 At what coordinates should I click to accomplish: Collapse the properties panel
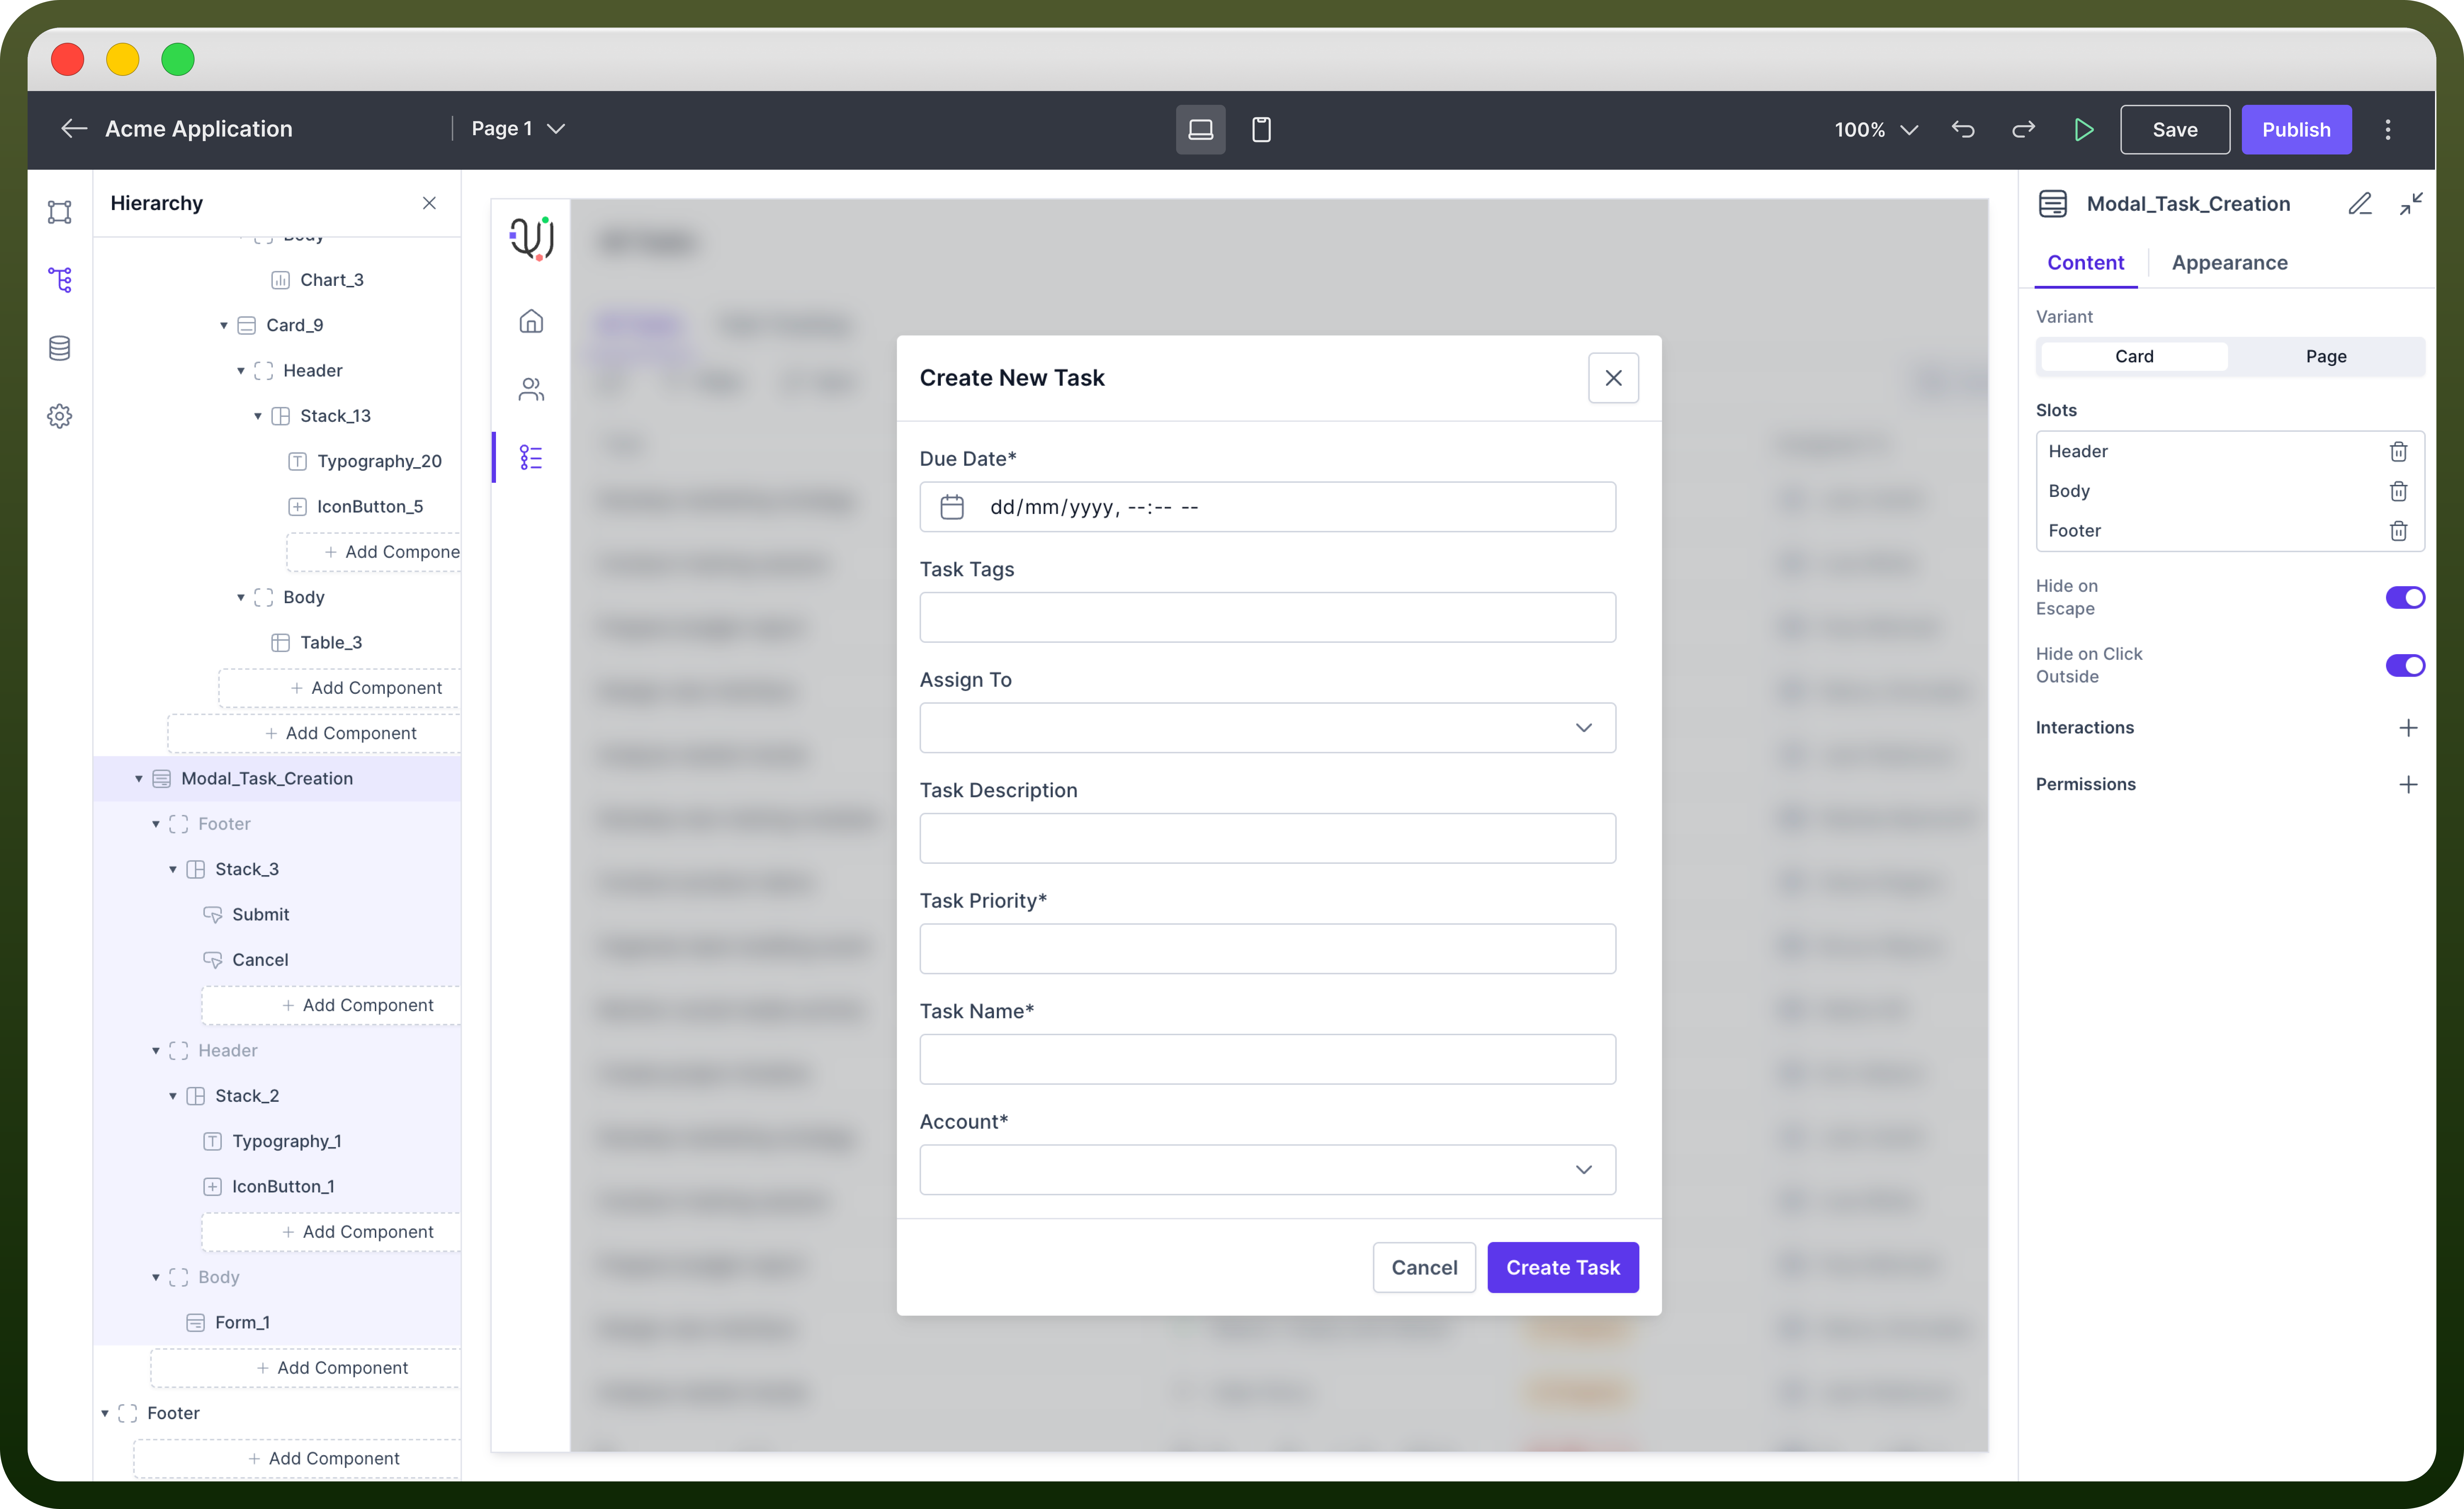pos(2411,204)
